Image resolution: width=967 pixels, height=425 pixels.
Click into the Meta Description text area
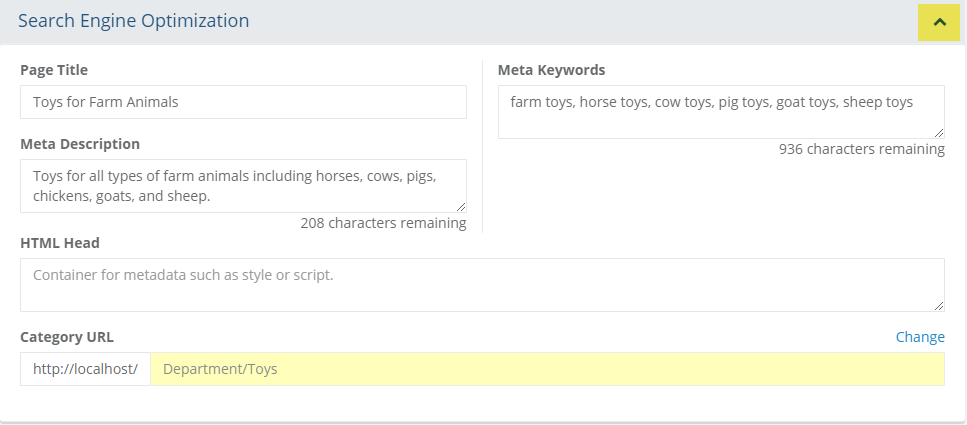pos(243,186)
